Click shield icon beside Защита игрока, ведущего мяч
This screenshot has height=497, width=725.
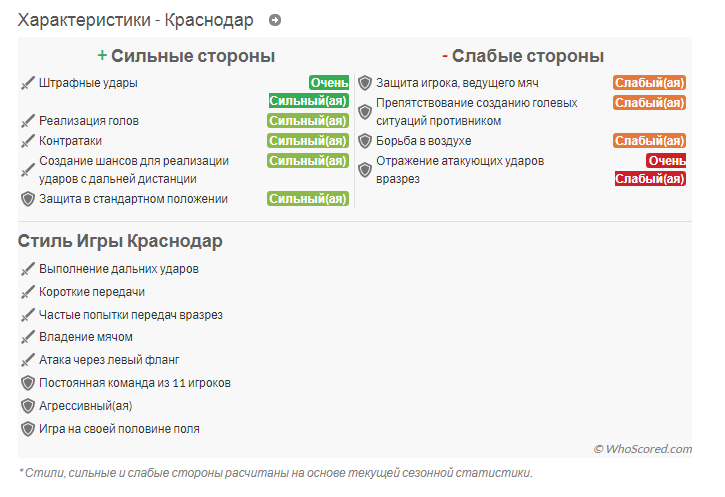pos(365,83)
